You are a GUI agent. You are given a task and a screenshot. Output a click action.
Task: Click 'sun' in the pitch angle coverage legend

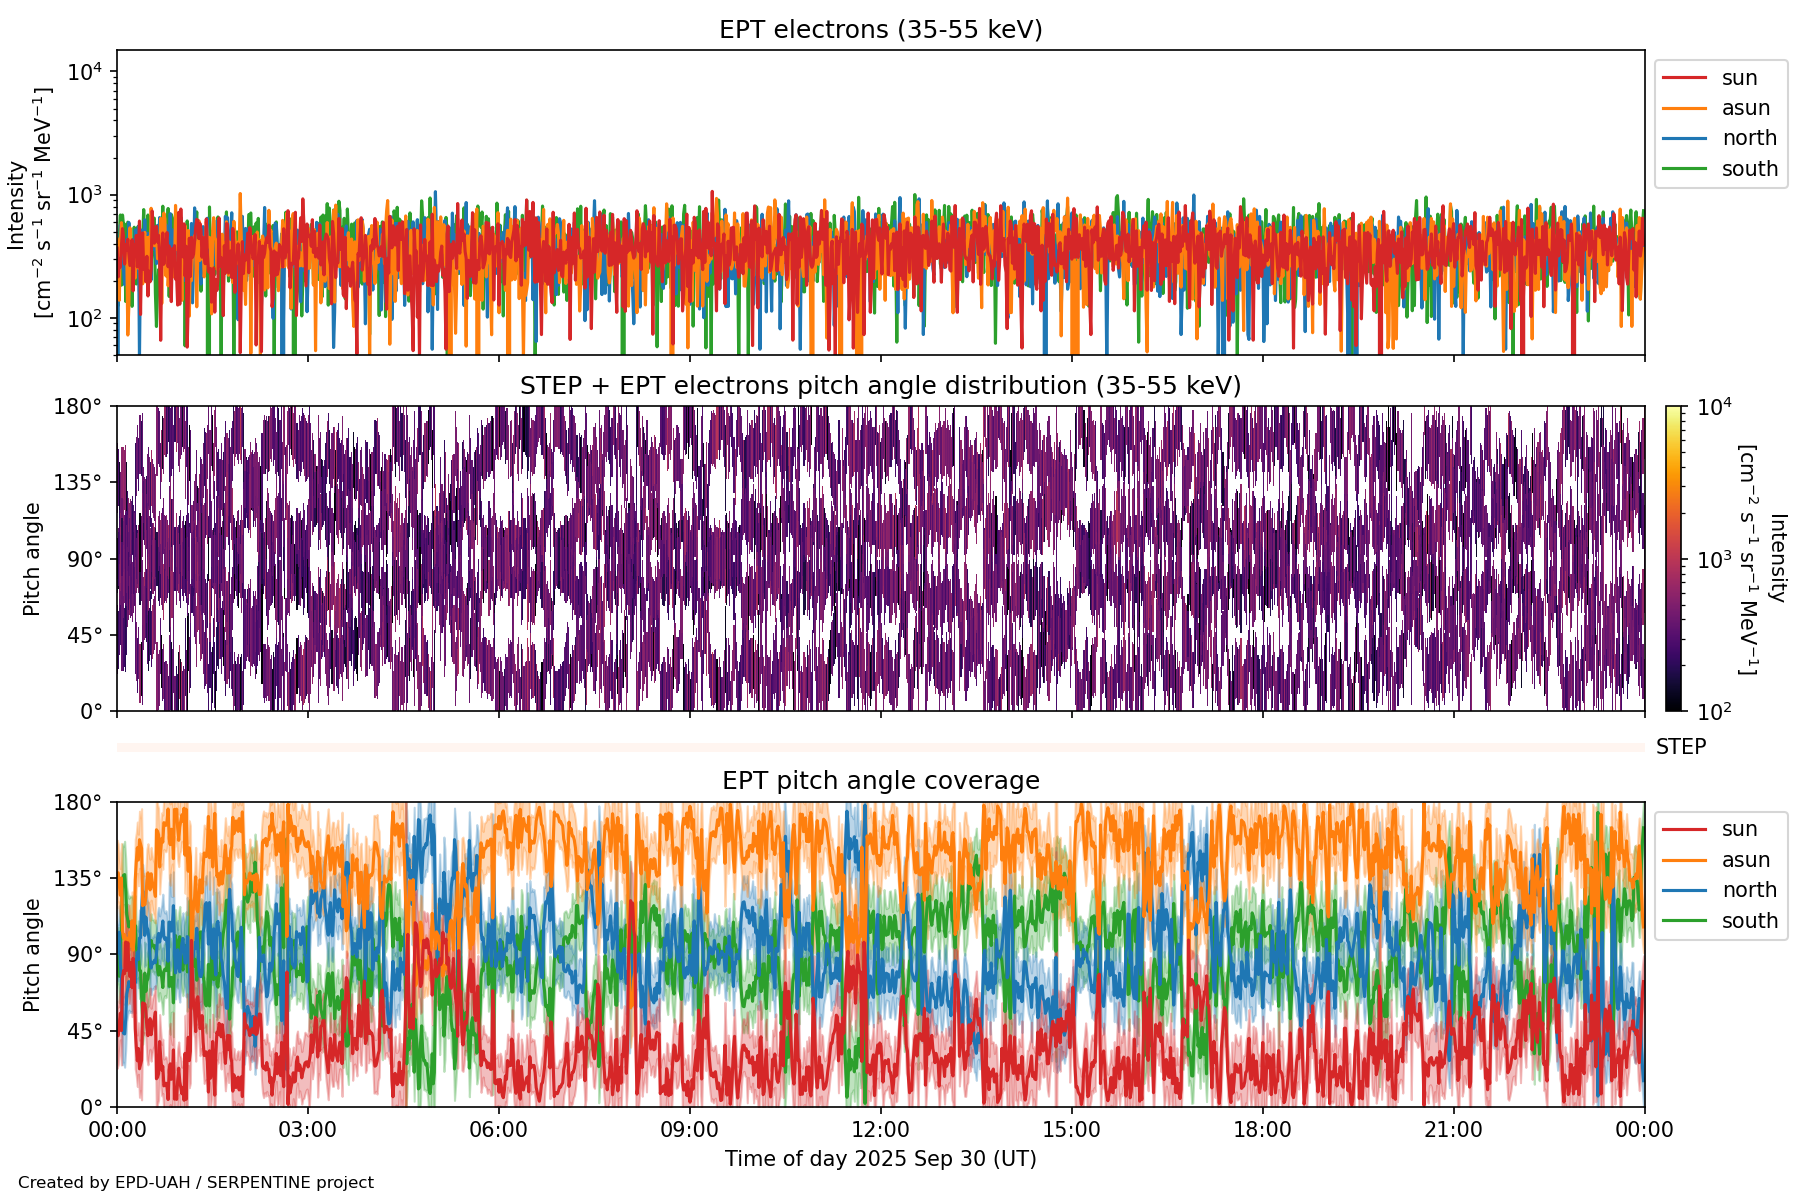coord(1739,829)
